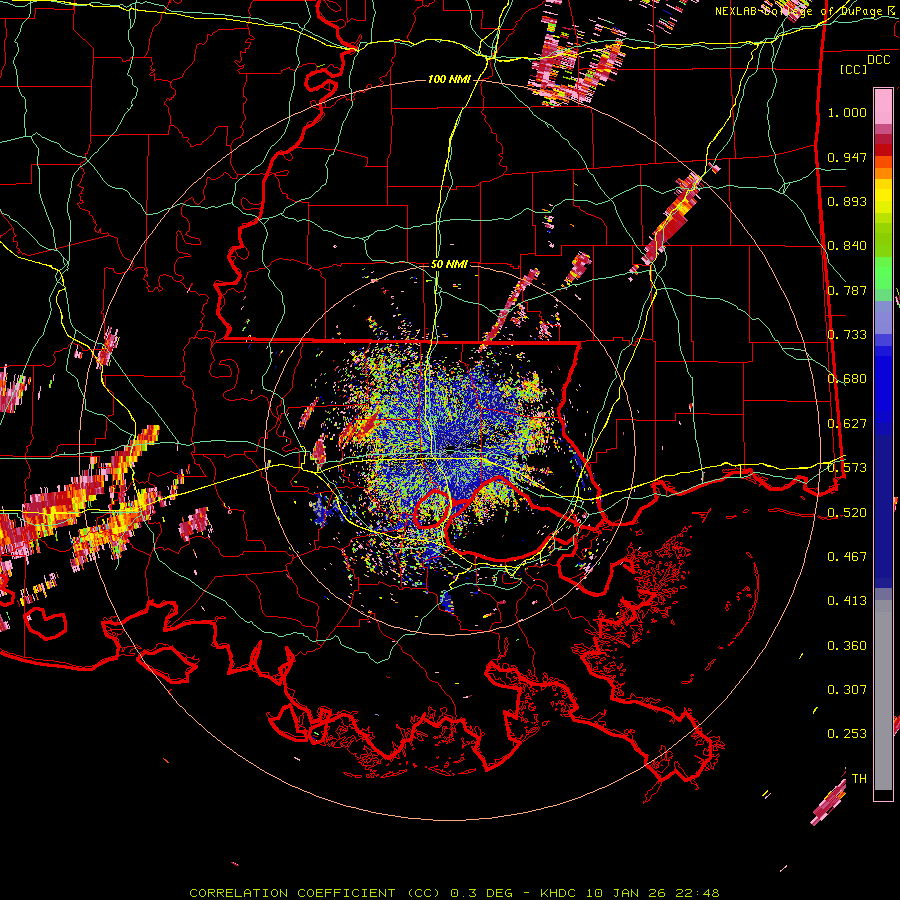Image resolution: width=900 pixels, height=900 pixels.
Task: Click the 0.680 scale value
Action: [847, 379]
